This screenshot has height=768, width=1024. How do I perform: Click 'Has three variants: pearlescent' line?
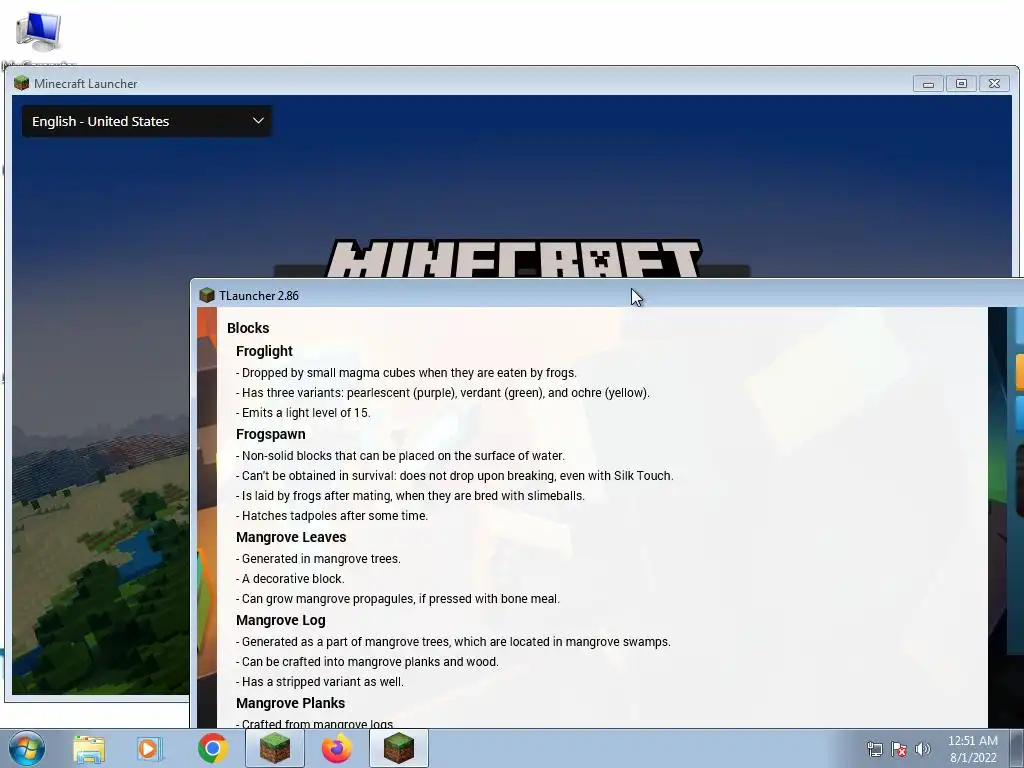pos(443,392)
